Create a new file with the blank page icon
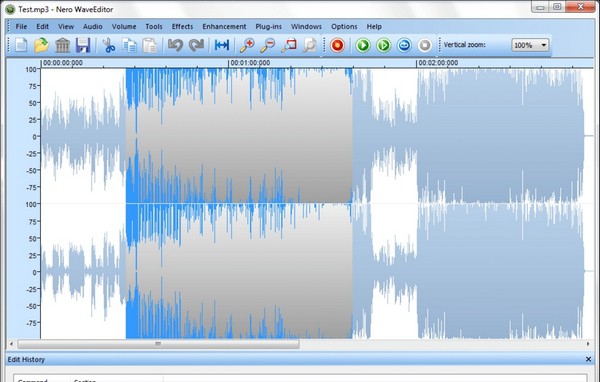 click(x=21, y=45)
